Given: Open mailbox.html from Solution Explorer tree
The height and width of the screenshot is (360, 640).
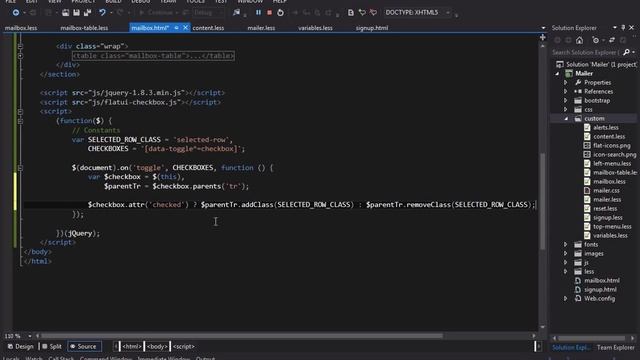Looking at the screenshot, I should pos(602,280).
